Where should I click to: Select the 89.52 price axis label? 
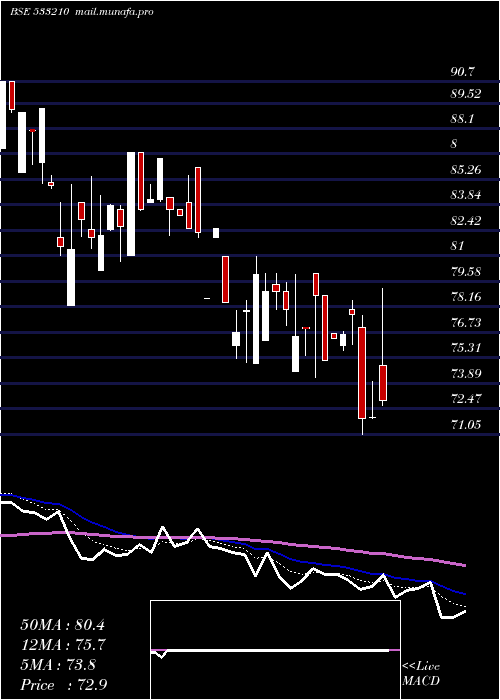tap(466, 94)
